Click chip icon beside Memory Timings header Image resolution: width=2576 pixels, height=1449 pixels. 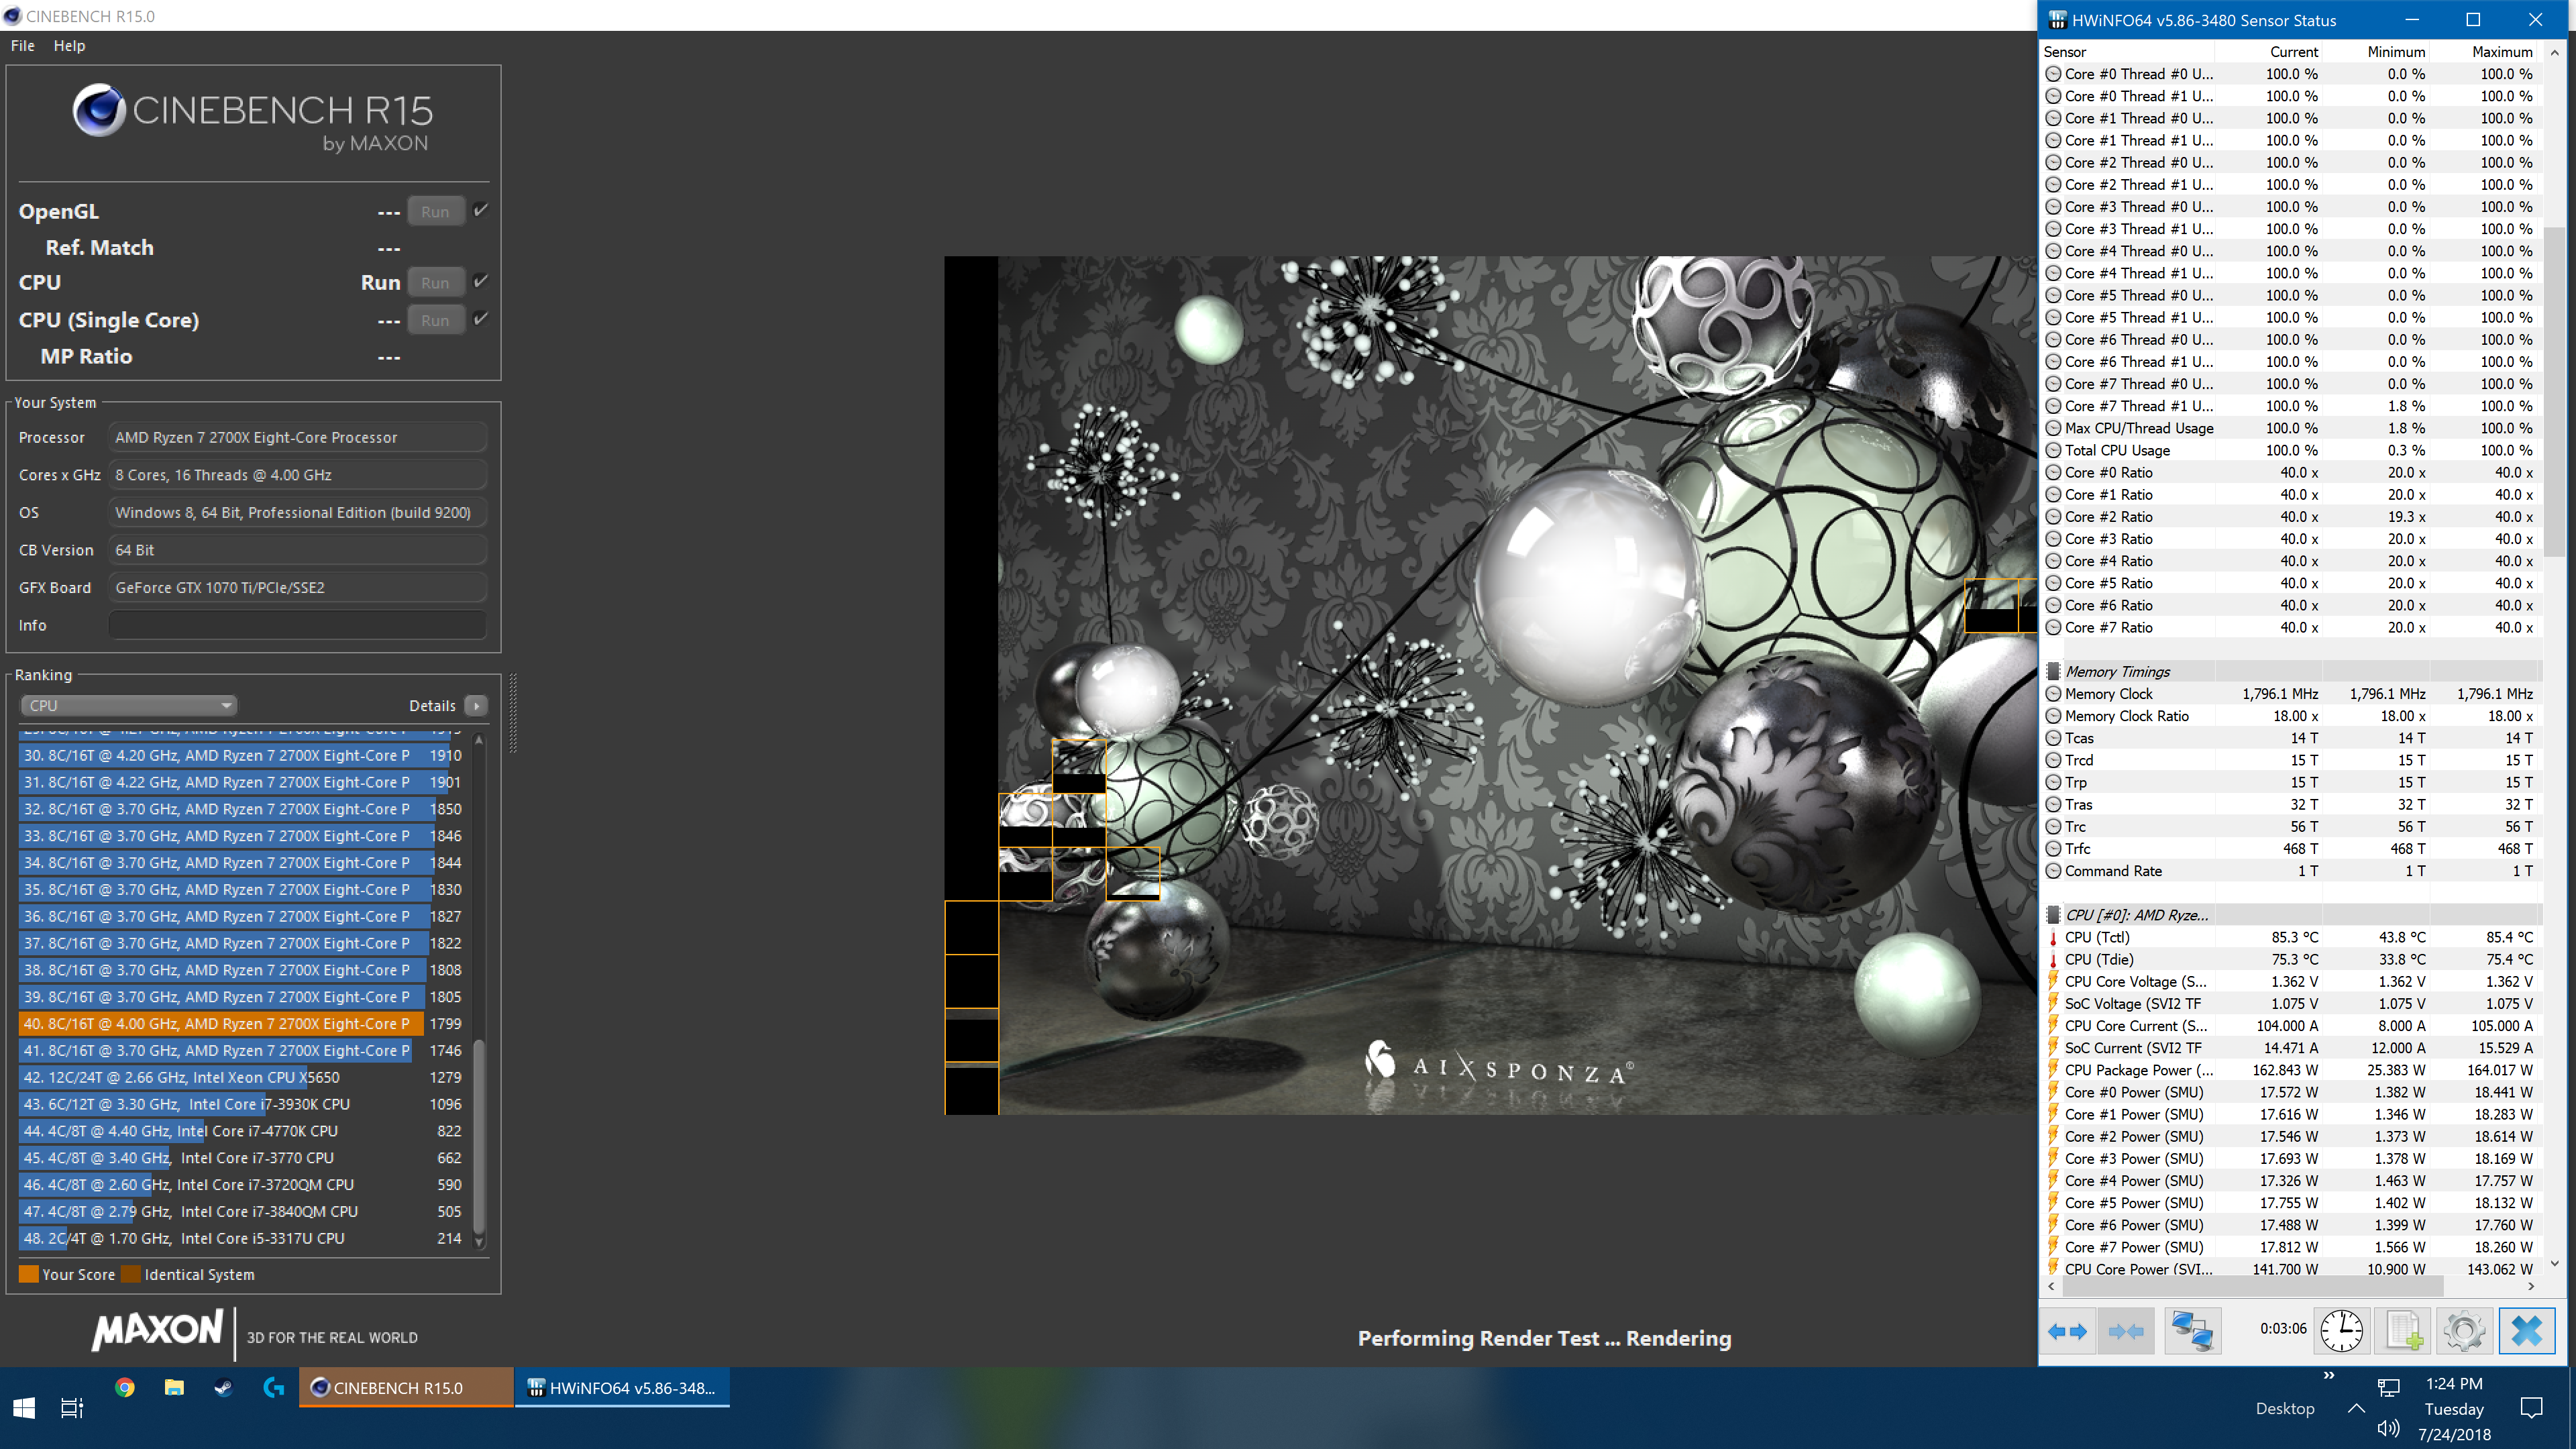2053,672
